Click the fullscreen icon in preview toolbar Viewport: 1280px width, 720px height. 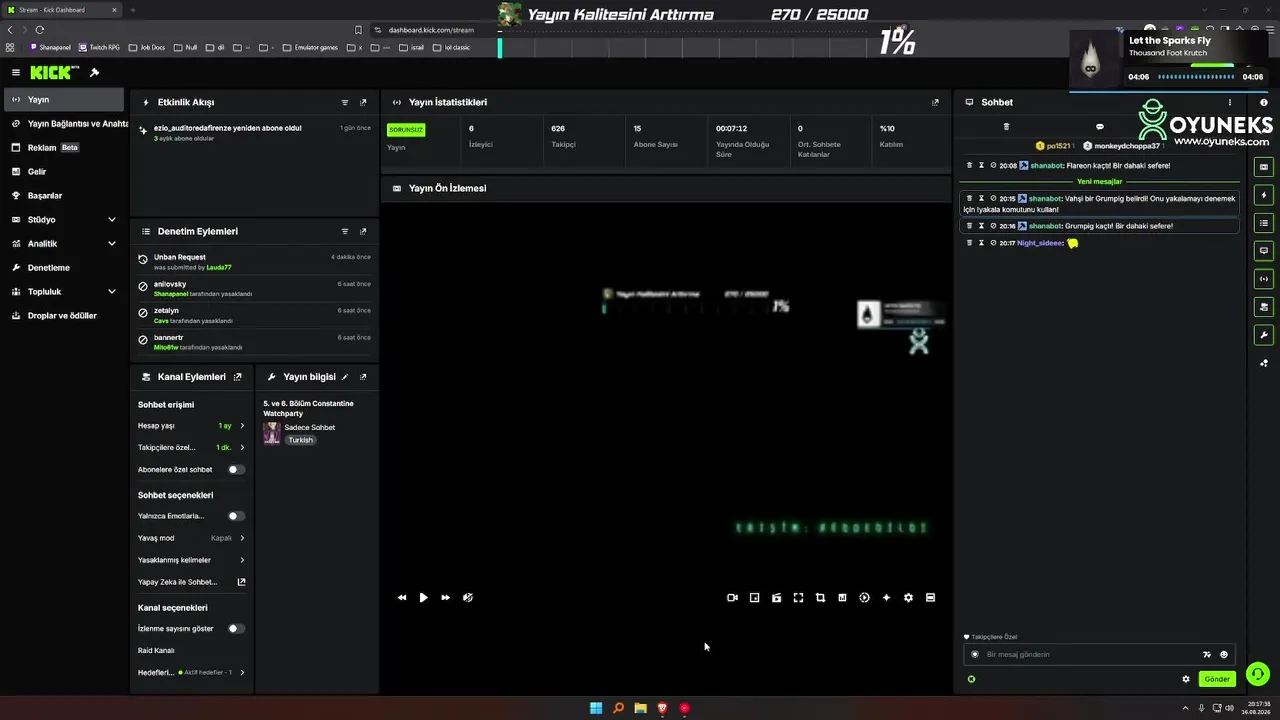pos(798,598)
